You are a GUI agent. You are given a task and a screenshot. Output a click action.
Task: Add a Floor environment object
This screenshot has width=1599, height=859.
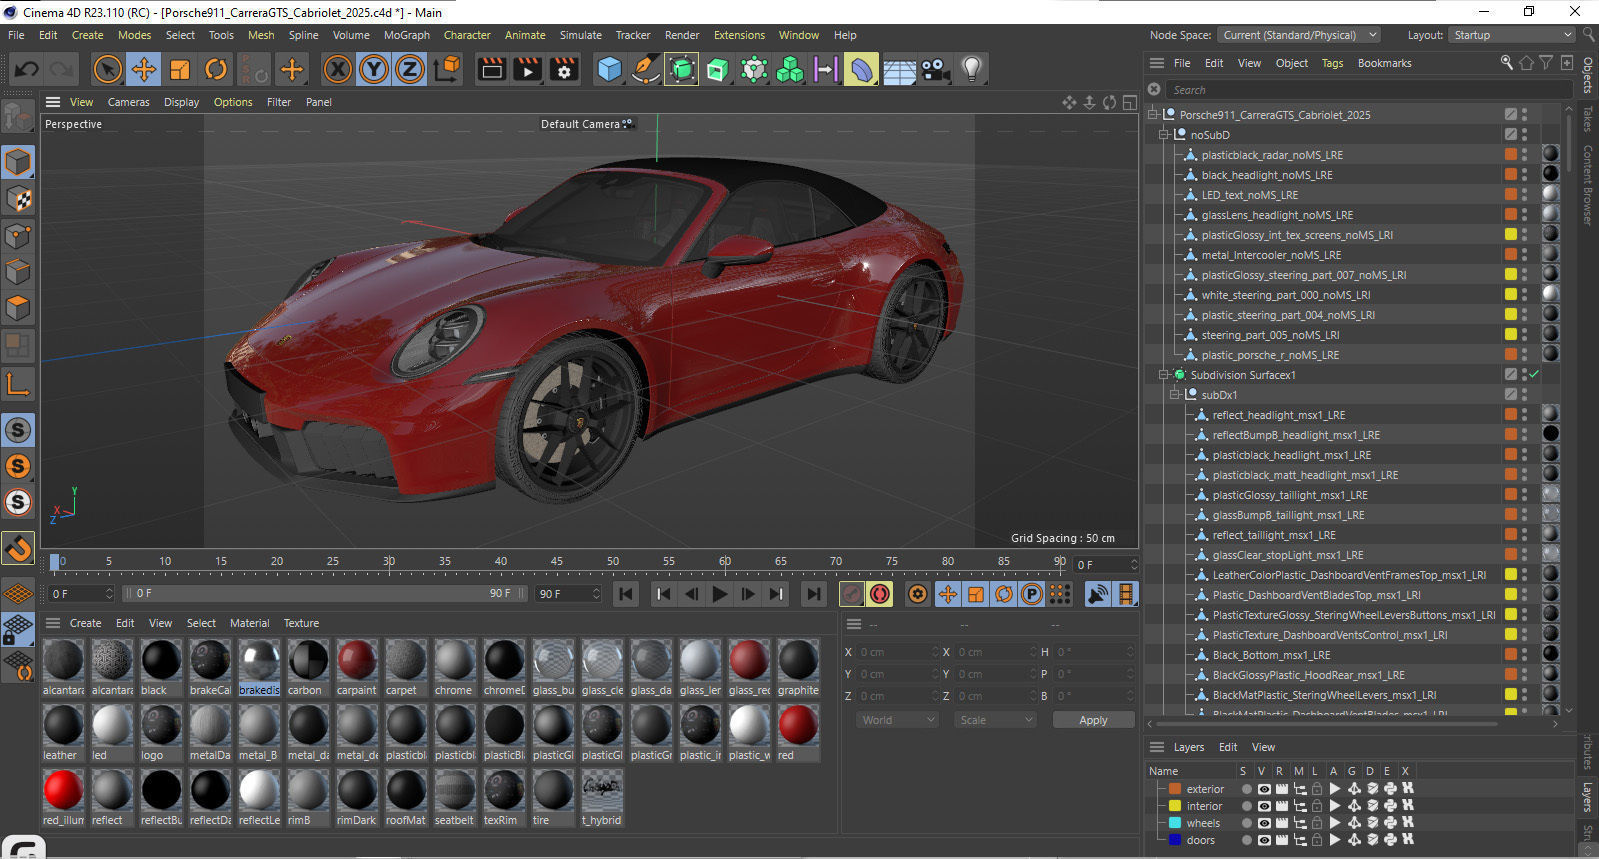899,69
